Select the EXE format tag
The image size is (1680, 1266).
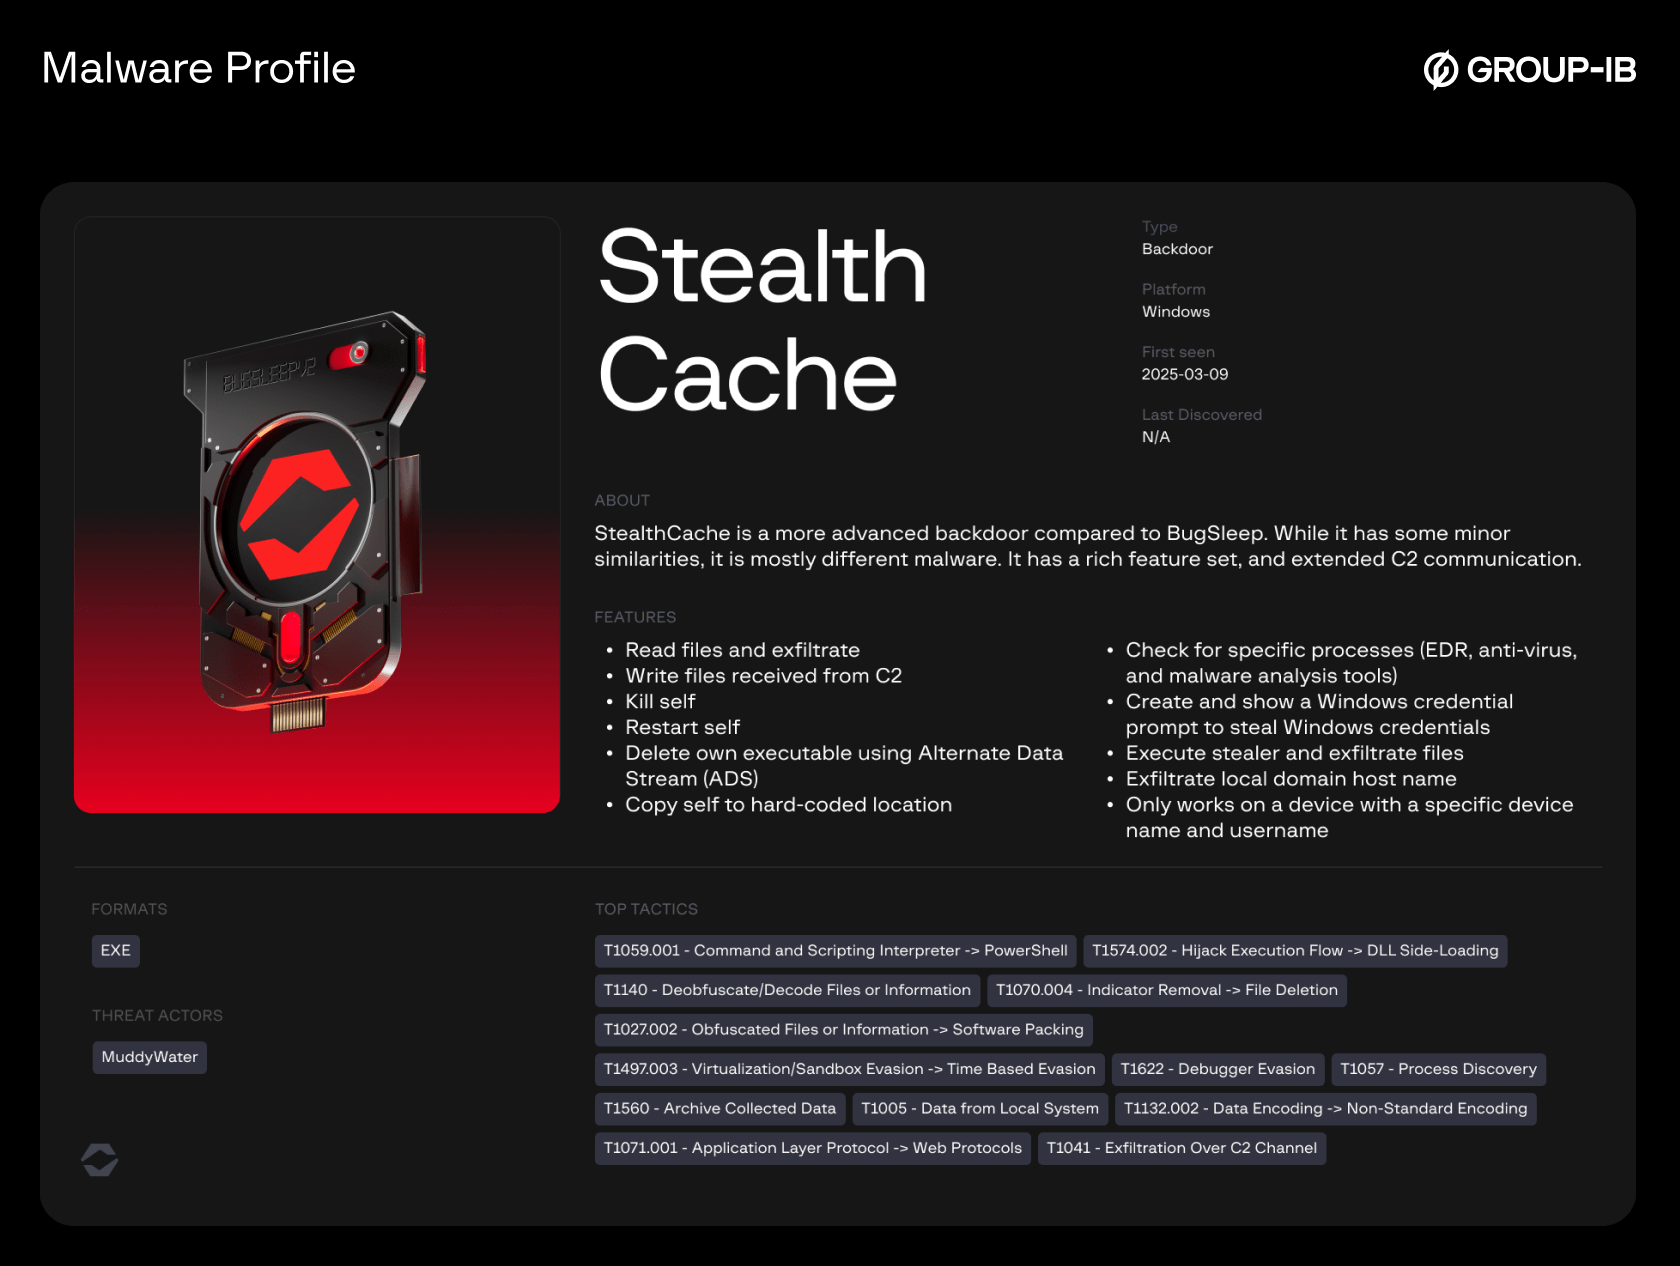coord(115,950)
